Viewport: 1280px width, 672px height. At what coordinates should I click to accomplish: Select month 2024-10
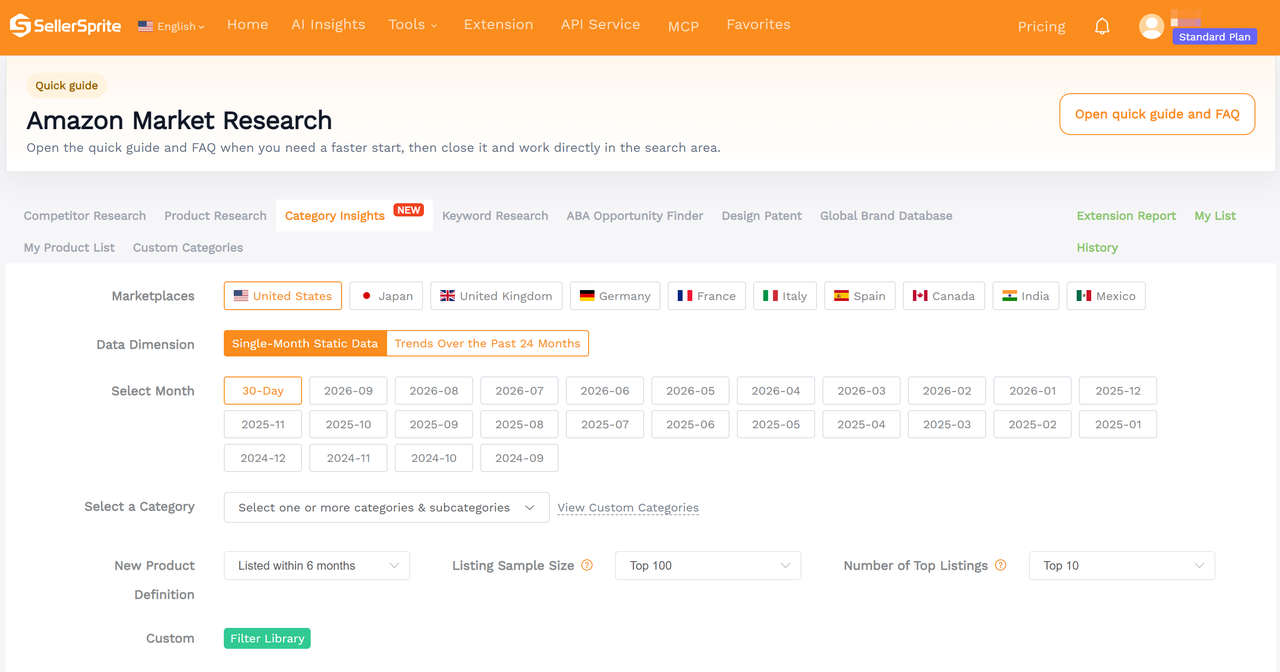coord(434,458)
